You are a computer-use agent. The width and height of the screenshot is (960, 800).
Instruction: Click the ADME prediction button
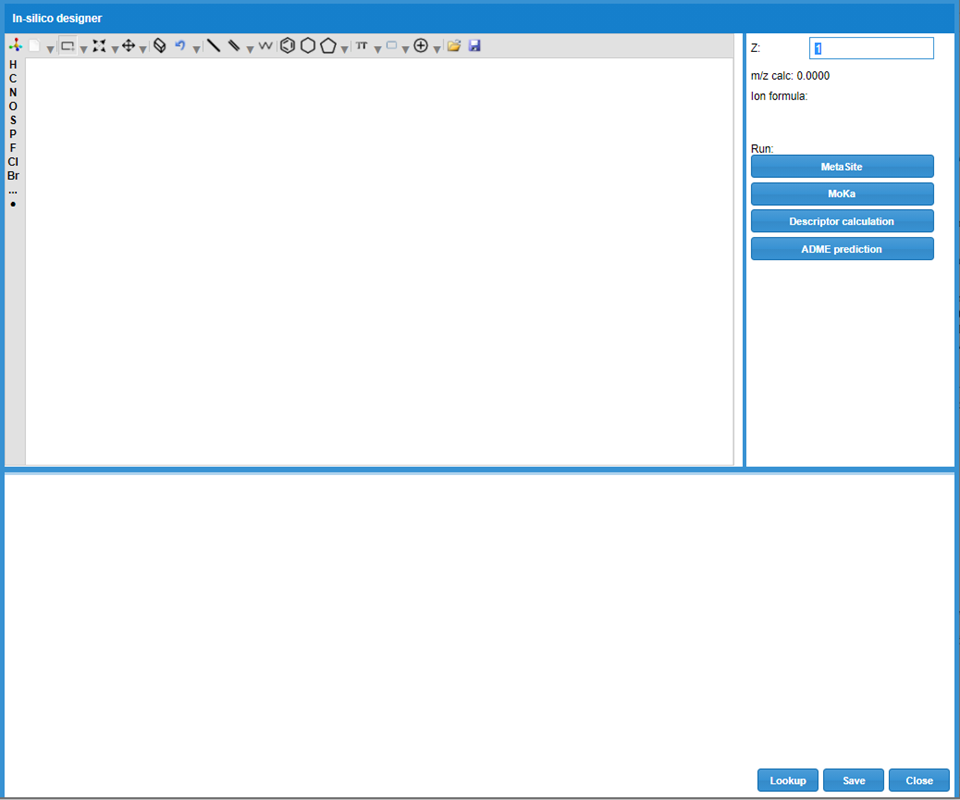pos(841,248)
